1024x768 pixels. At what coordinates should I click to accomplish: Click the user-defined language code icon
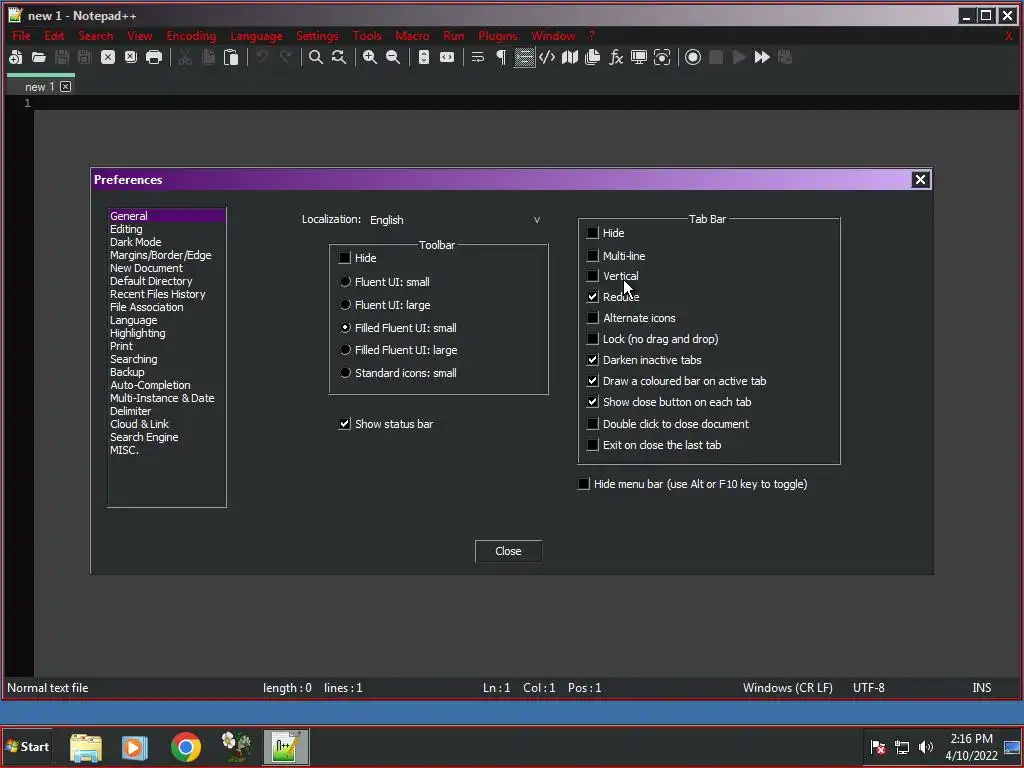(x=547, y=57)
